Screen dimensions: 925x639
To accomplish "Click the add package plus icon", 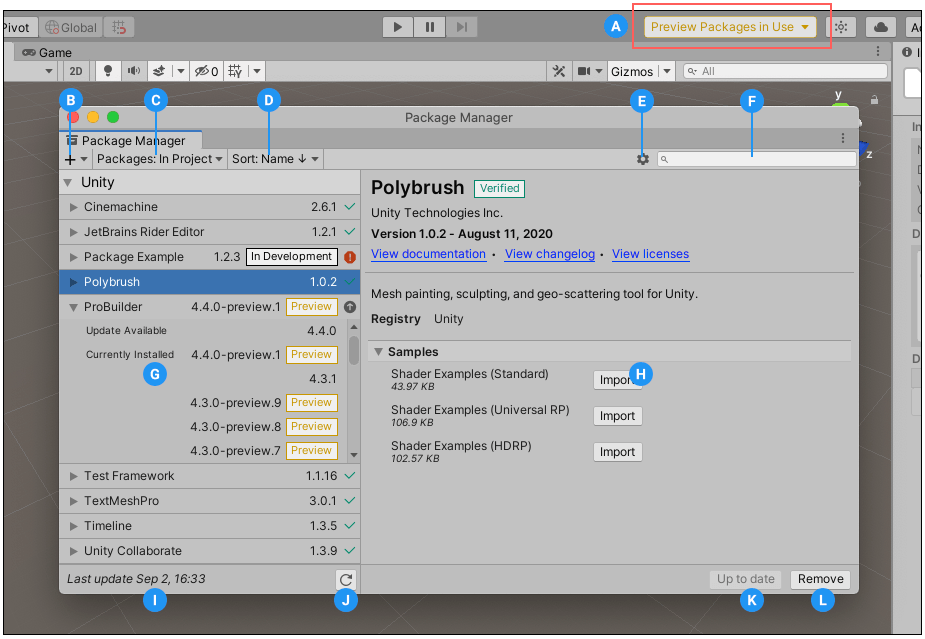I will pyautogui.click(x=71, y=158).
